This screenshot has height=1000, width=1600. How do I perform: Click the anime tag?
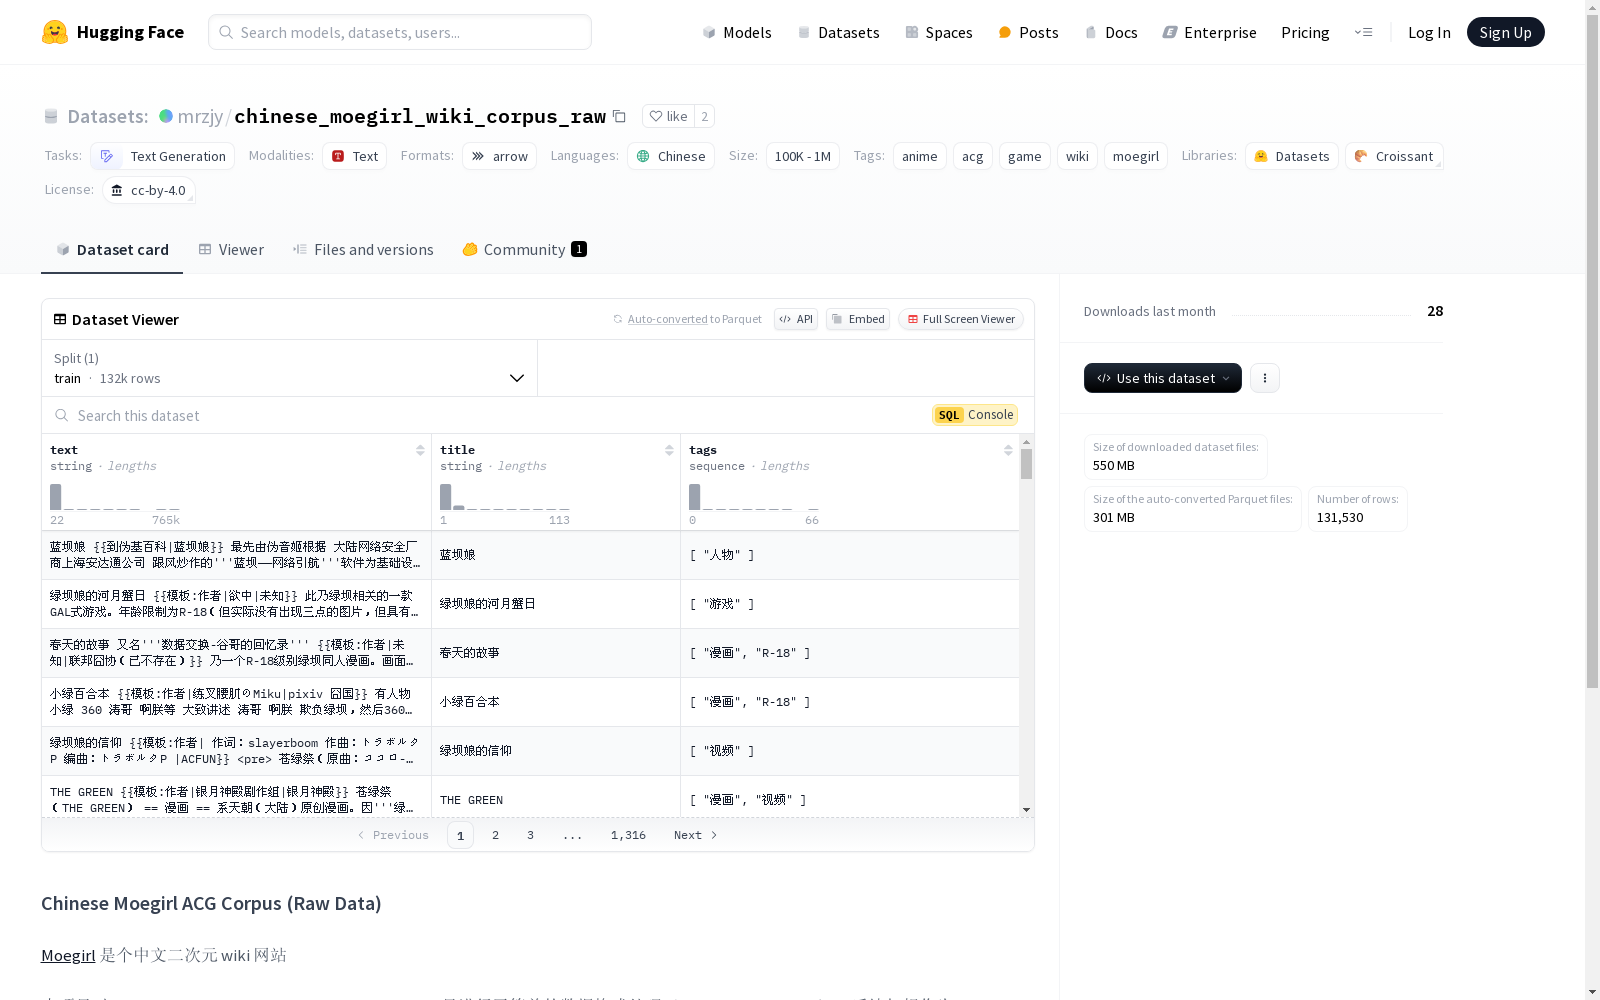tap(919, 156)
